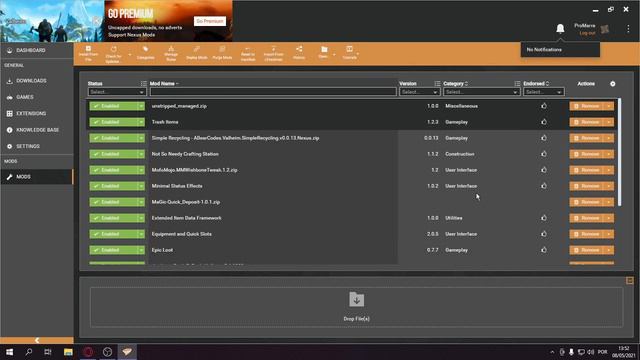This screenshot has width=640, height=360.
Task: Collapse the drop files panel icon
Action: pyautogui.click(x=630, y=280)
